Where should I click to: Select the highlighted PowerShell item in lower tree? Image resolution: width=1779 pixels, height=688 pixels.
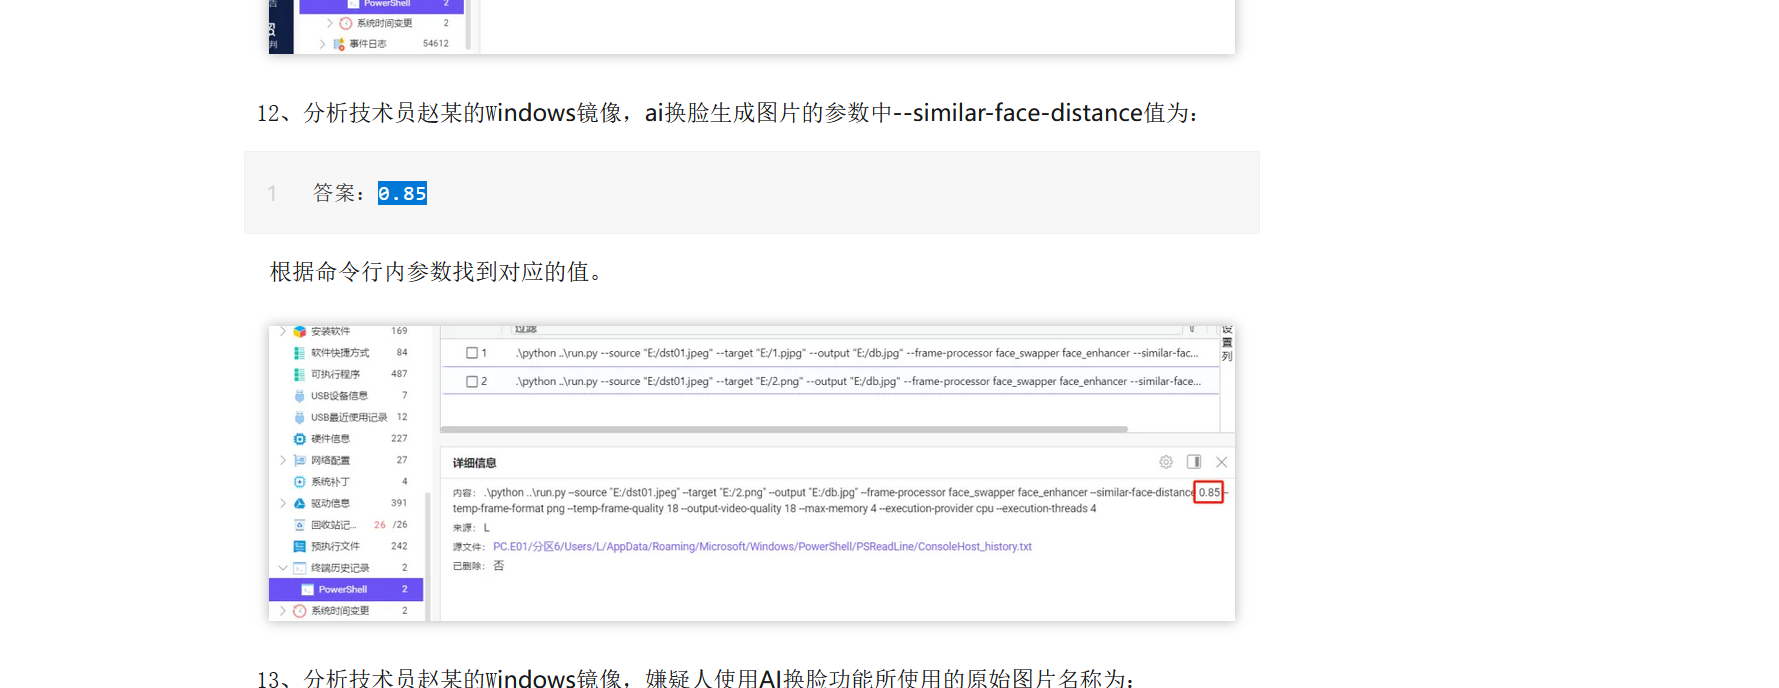[x=343, y=590]
